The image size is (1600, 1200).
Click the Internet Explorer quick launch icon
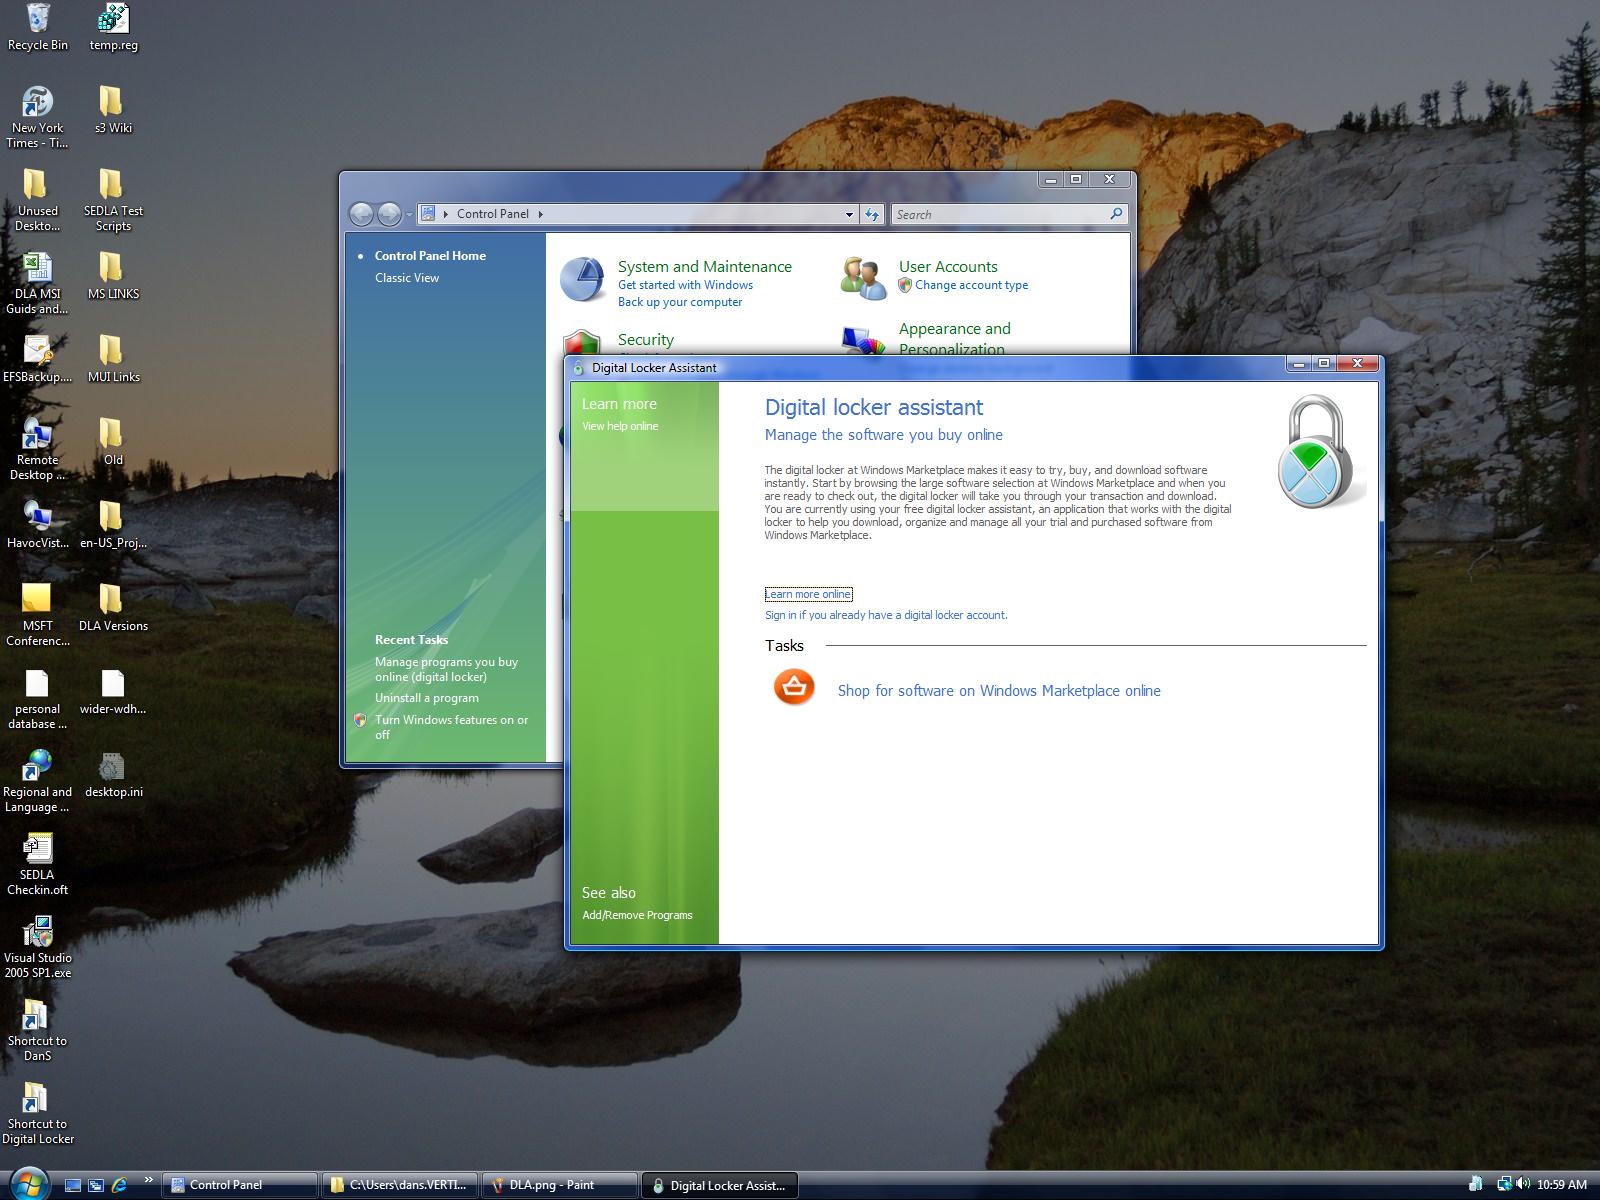120,1185
